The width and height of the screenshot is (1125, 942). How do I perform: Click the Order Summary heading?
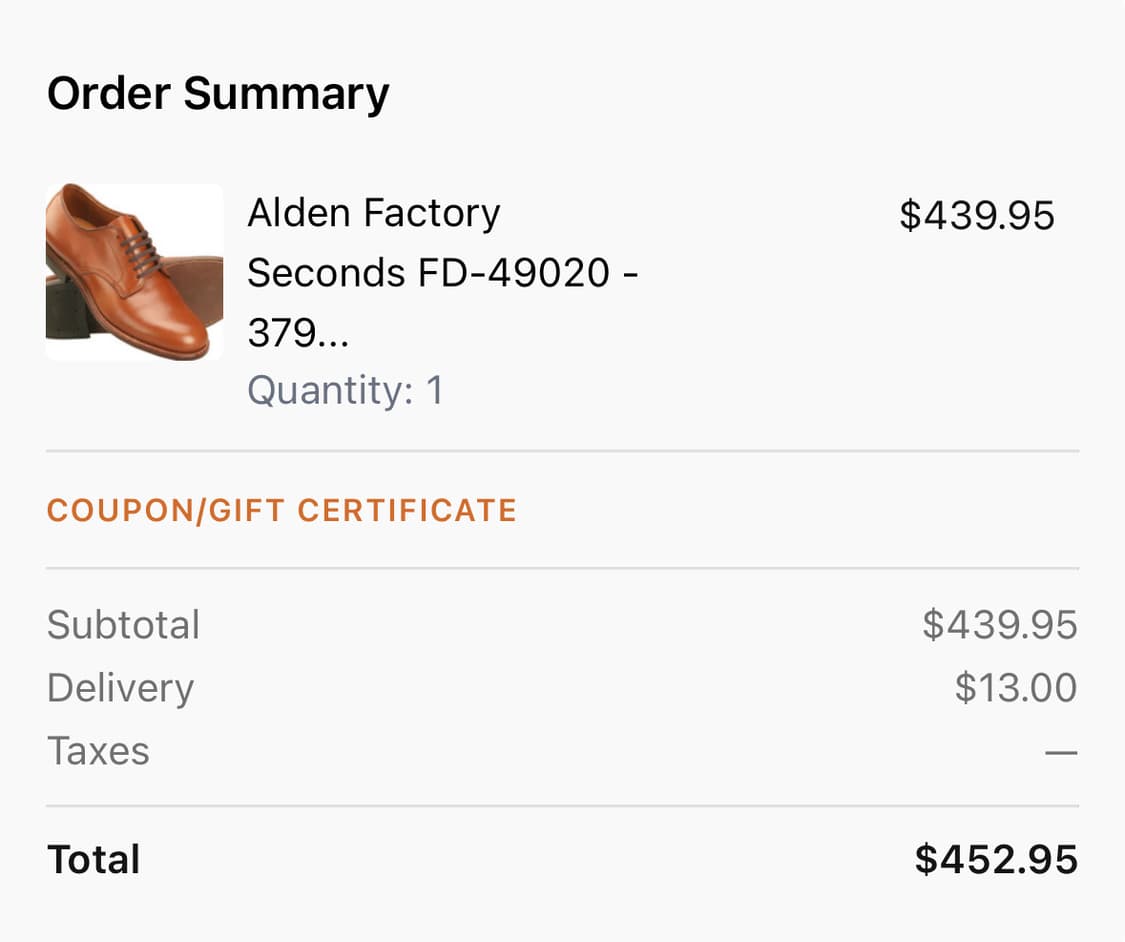pyautogui.click(x=218, y=94)
